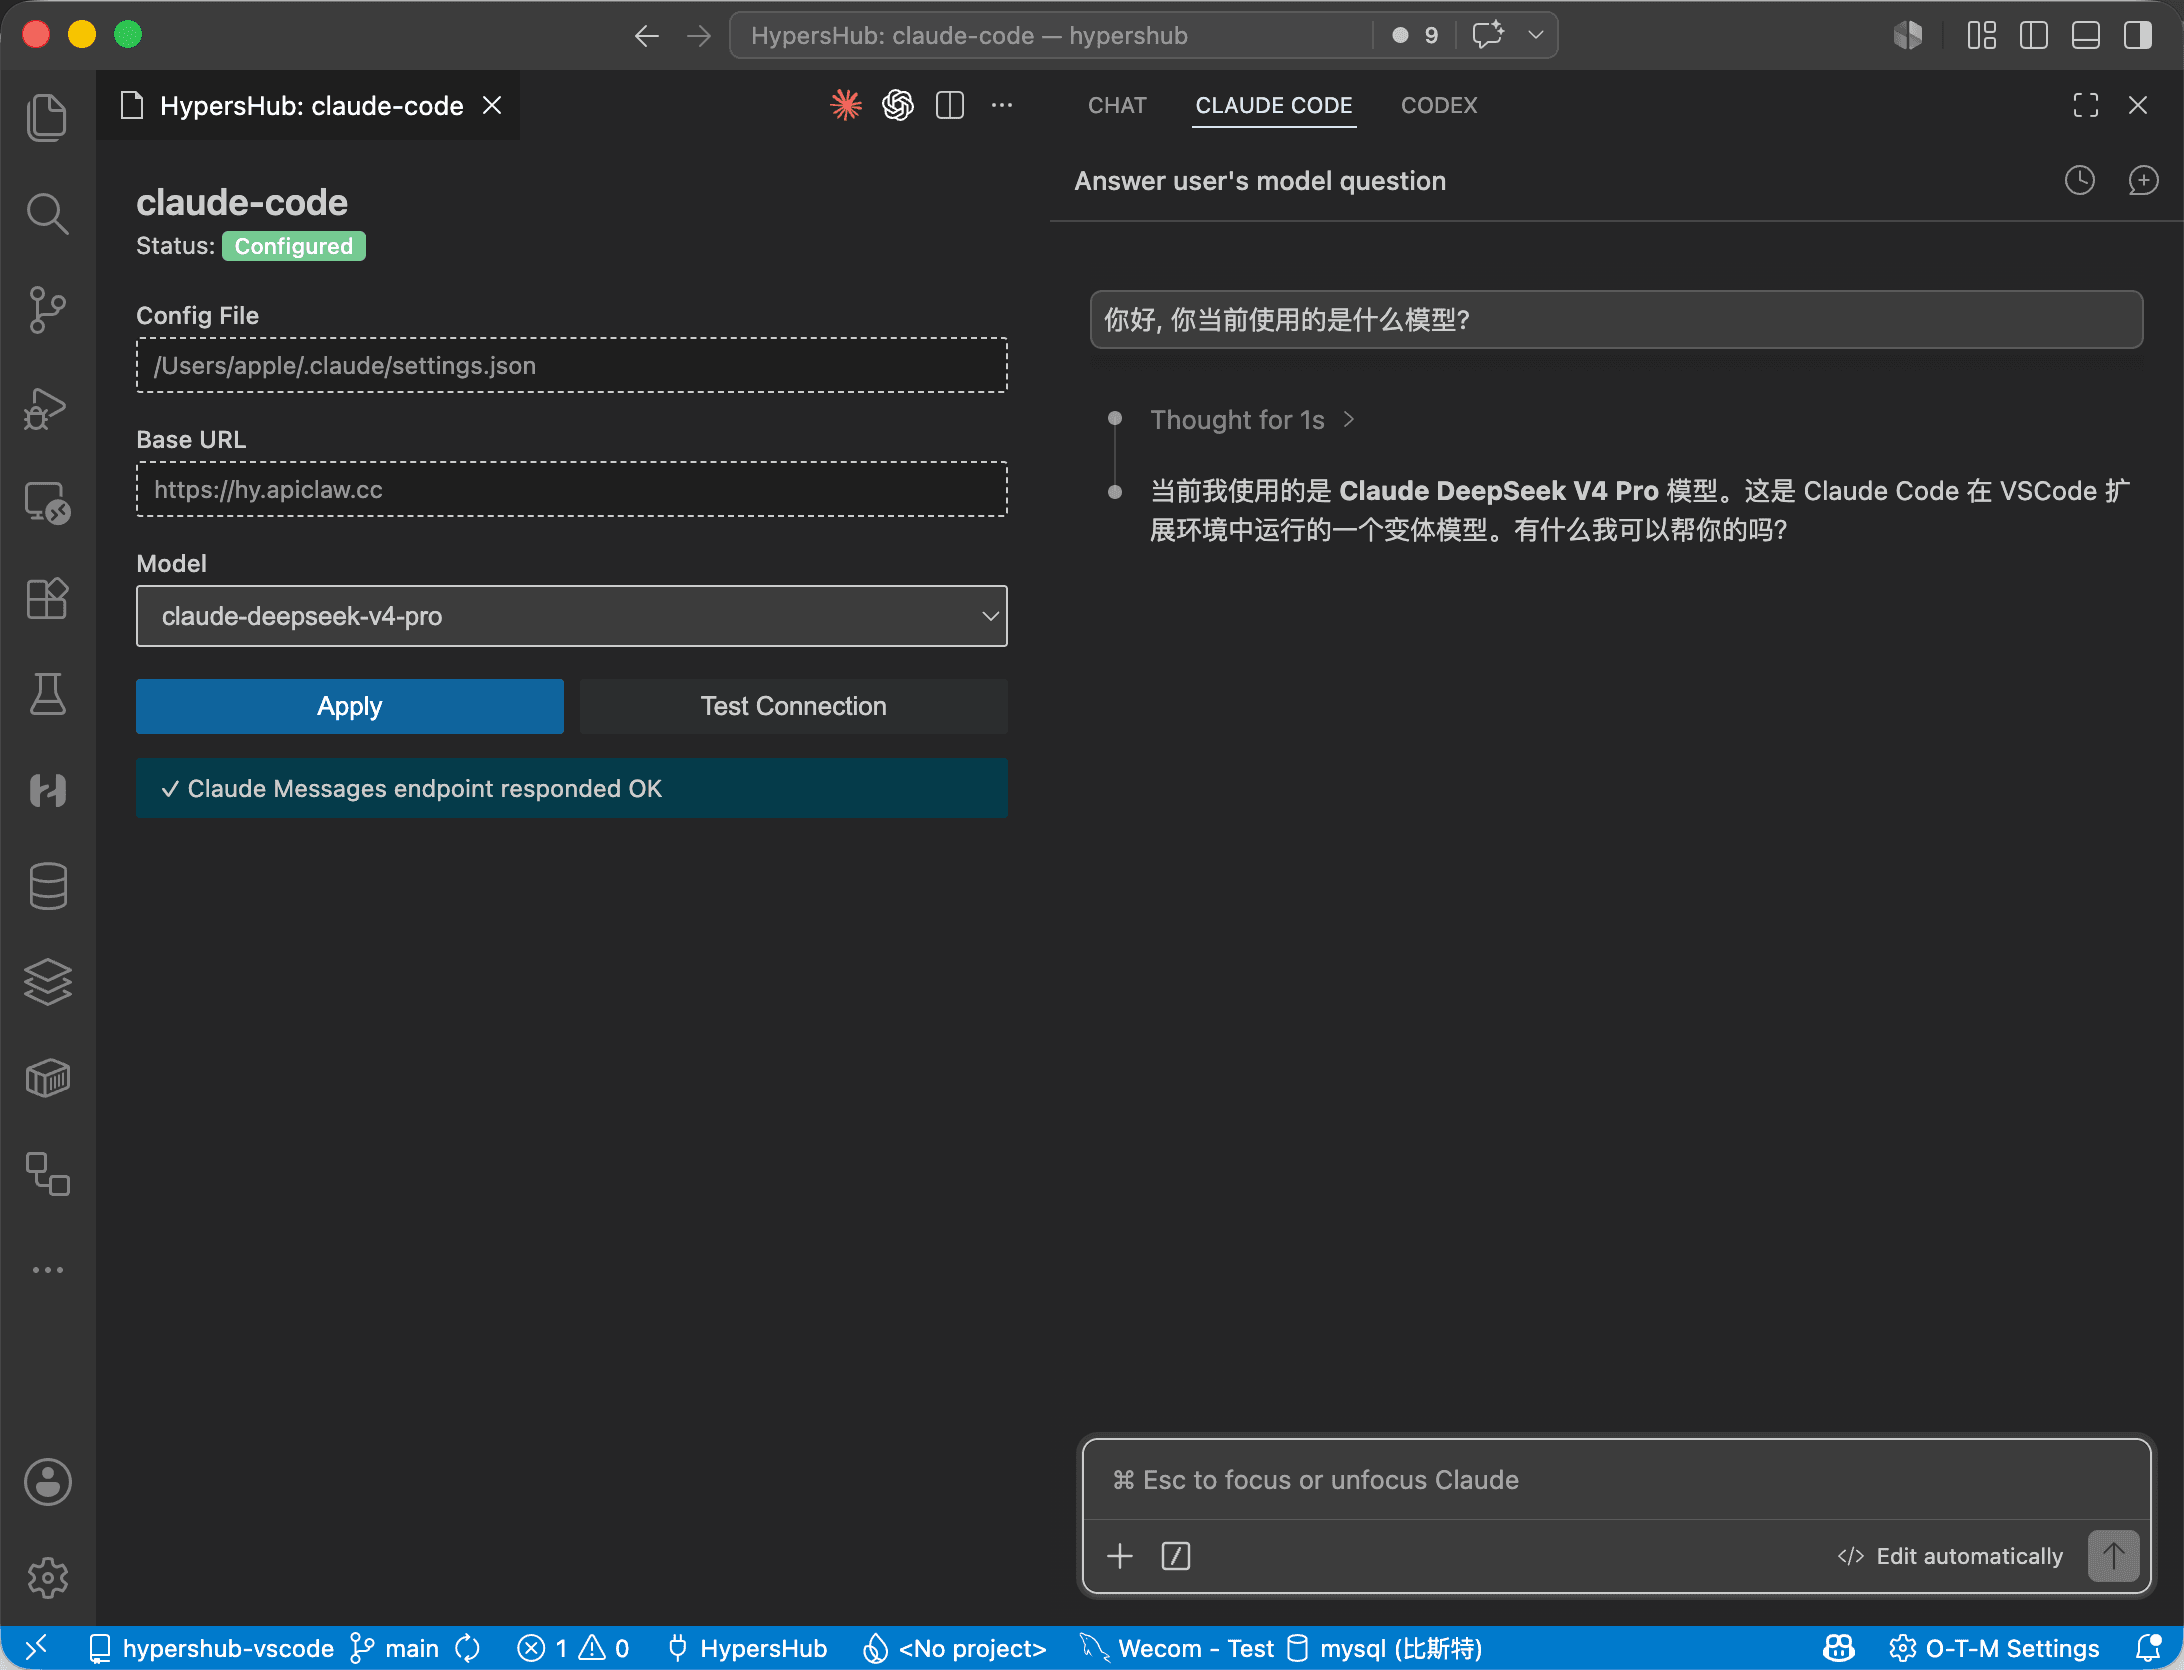Open the Accounts menu
Screen dimensions: 2184x1670
click(47, 1482)
